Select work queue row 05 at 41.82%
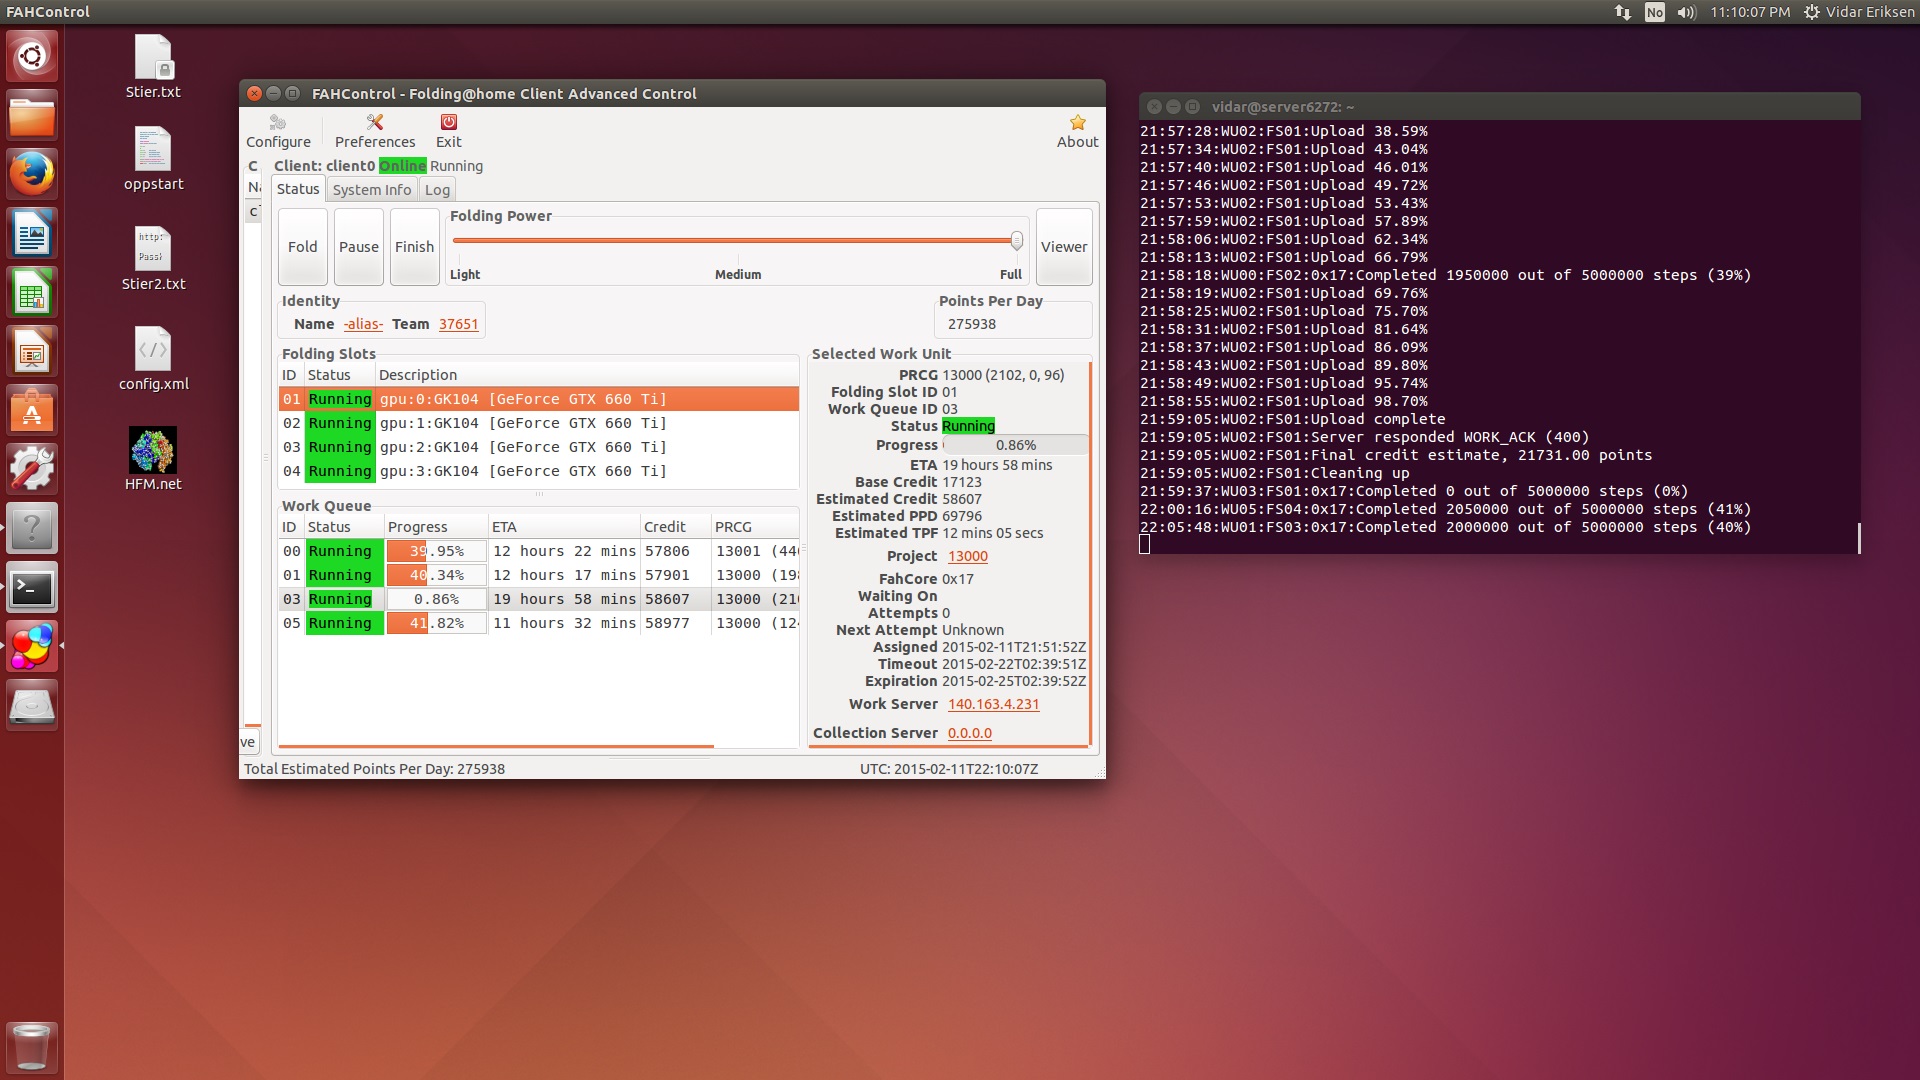The height and width of the screenshot is (1080, 1920). (539, 623)
